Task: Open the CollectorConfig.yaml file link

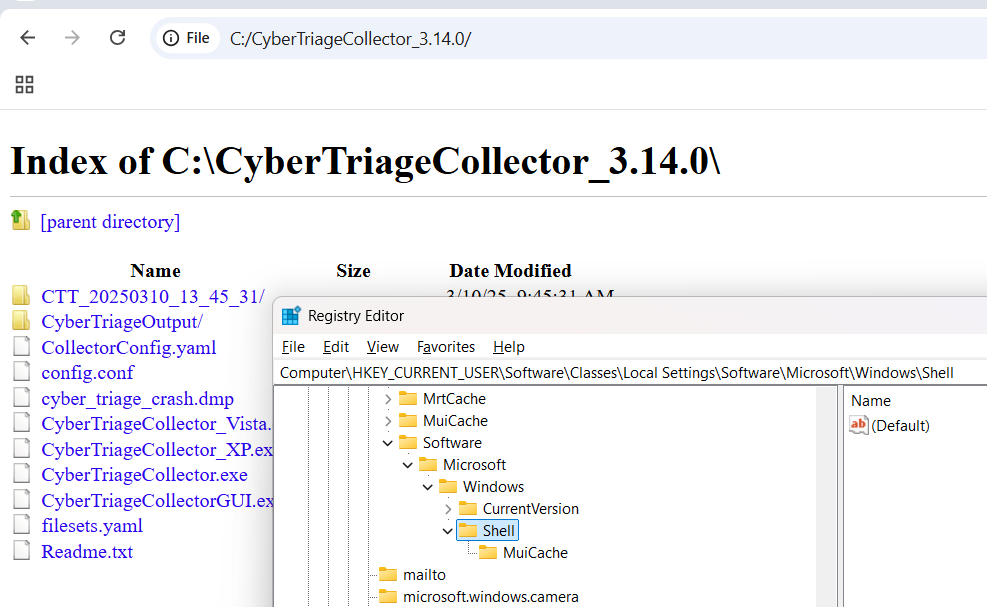Action: (128, 348)
